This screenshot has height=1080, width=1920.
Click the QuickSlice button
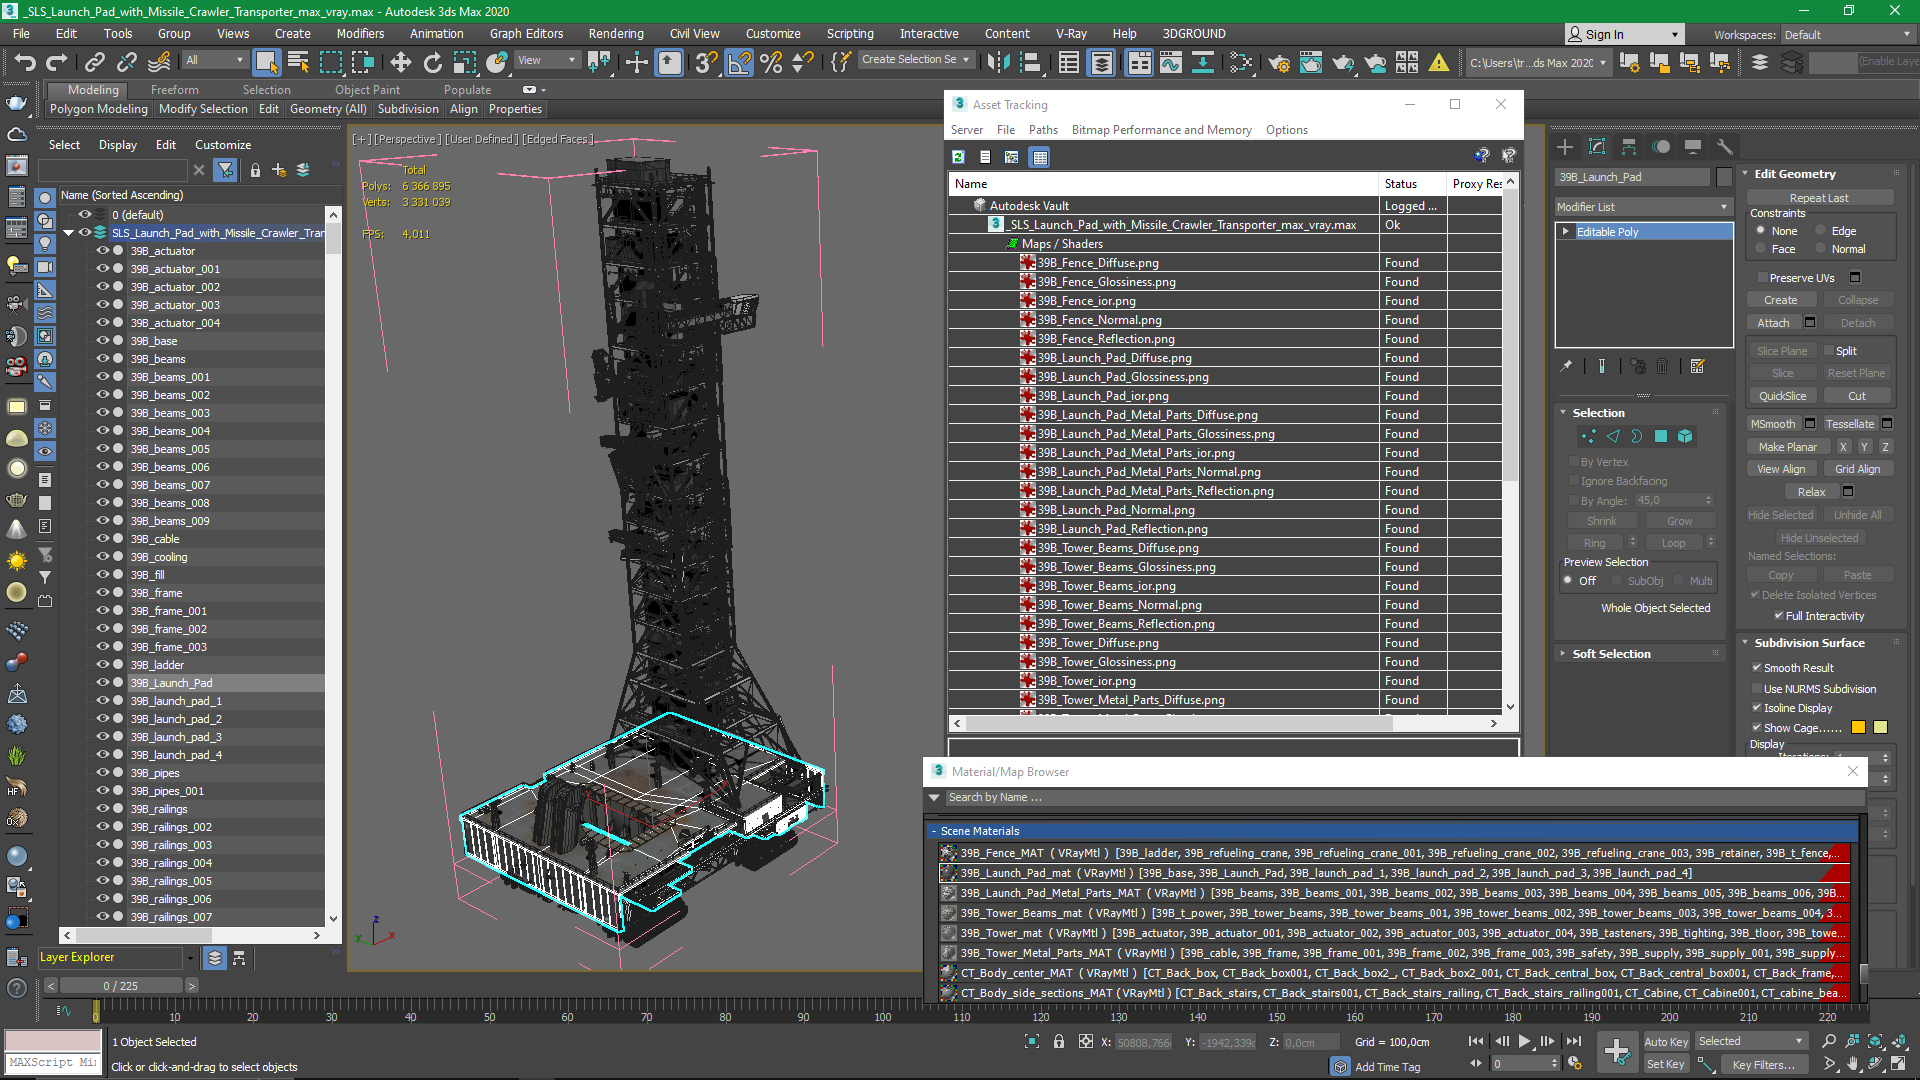pyautogui.click(x=1782, y=396)
